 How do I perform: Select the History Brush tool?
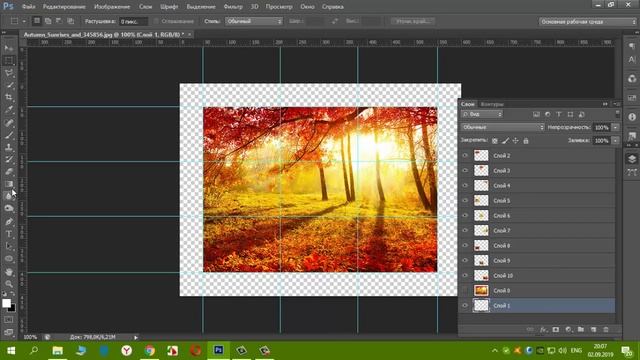9,159
